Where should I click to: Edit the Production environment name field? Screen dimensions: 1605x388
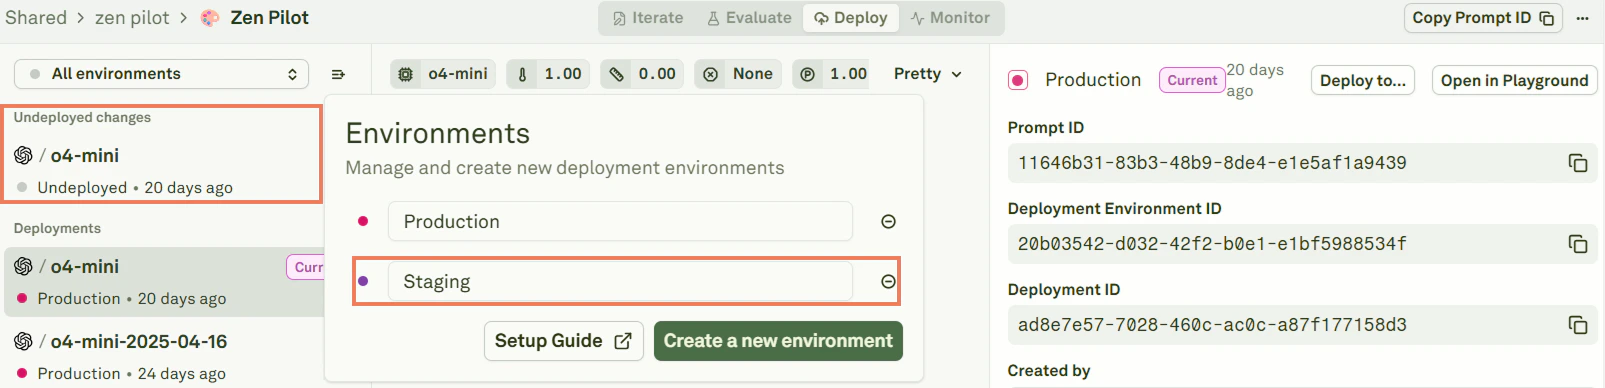(620, 222)
